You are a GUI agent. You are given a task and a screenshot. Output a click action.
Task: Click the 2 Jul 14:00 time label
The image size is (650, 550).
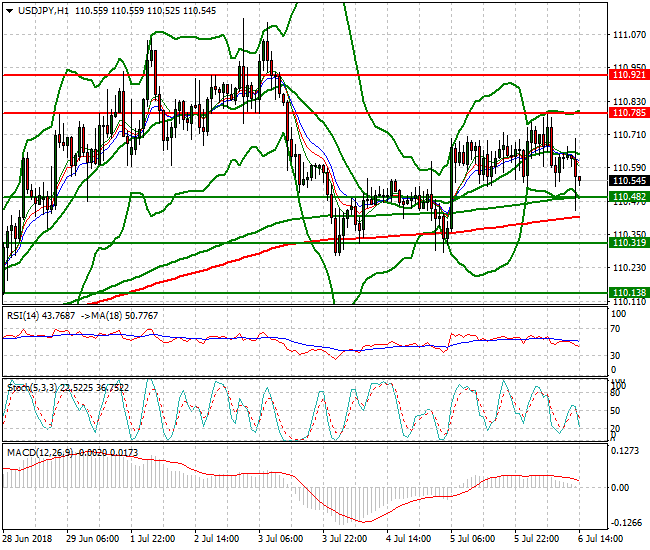(x=216, y=539)
